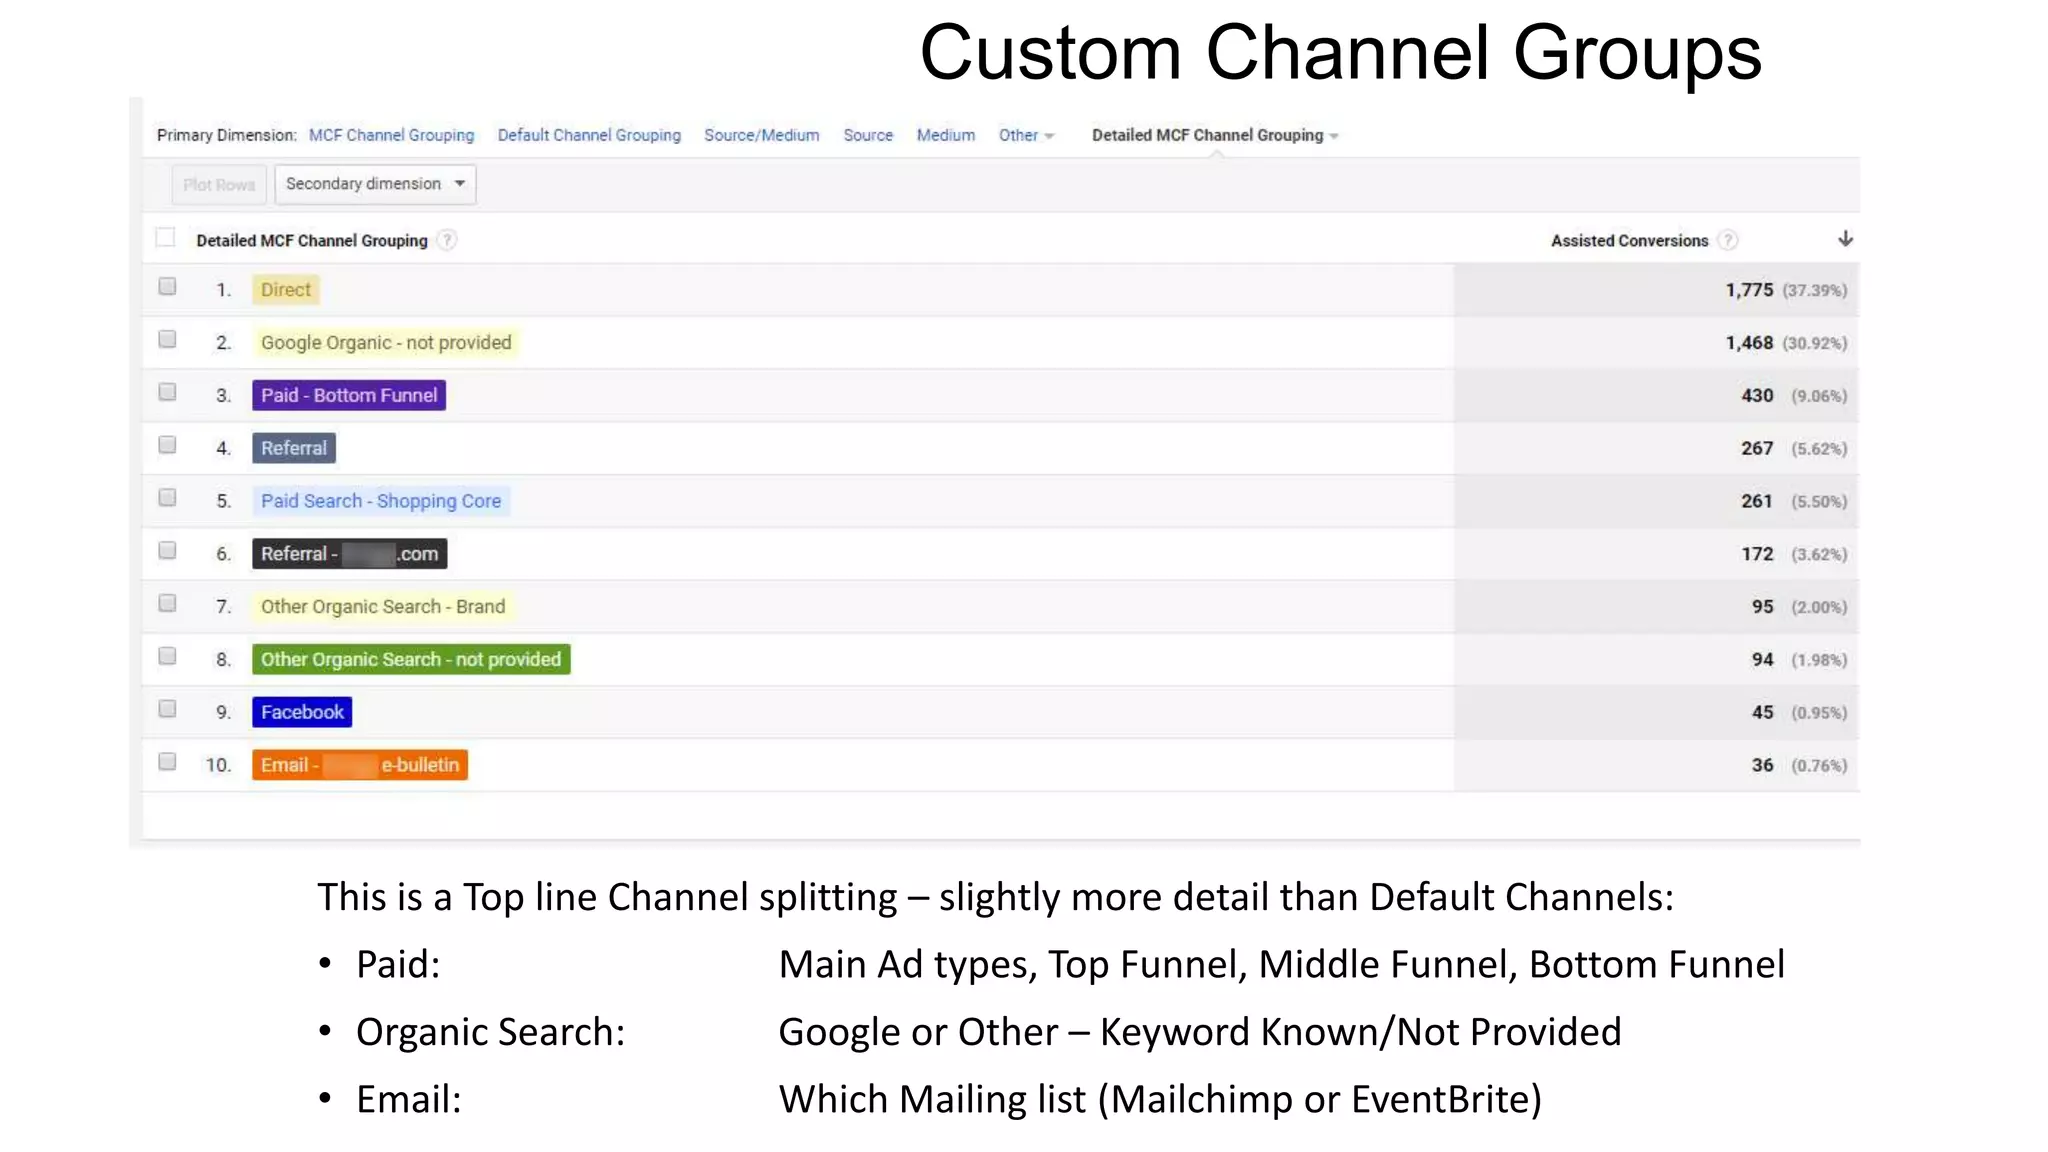The image size is (2048, 1152).
Task: Check the Other Organic Search - not provided row
Action: point(167,656)
